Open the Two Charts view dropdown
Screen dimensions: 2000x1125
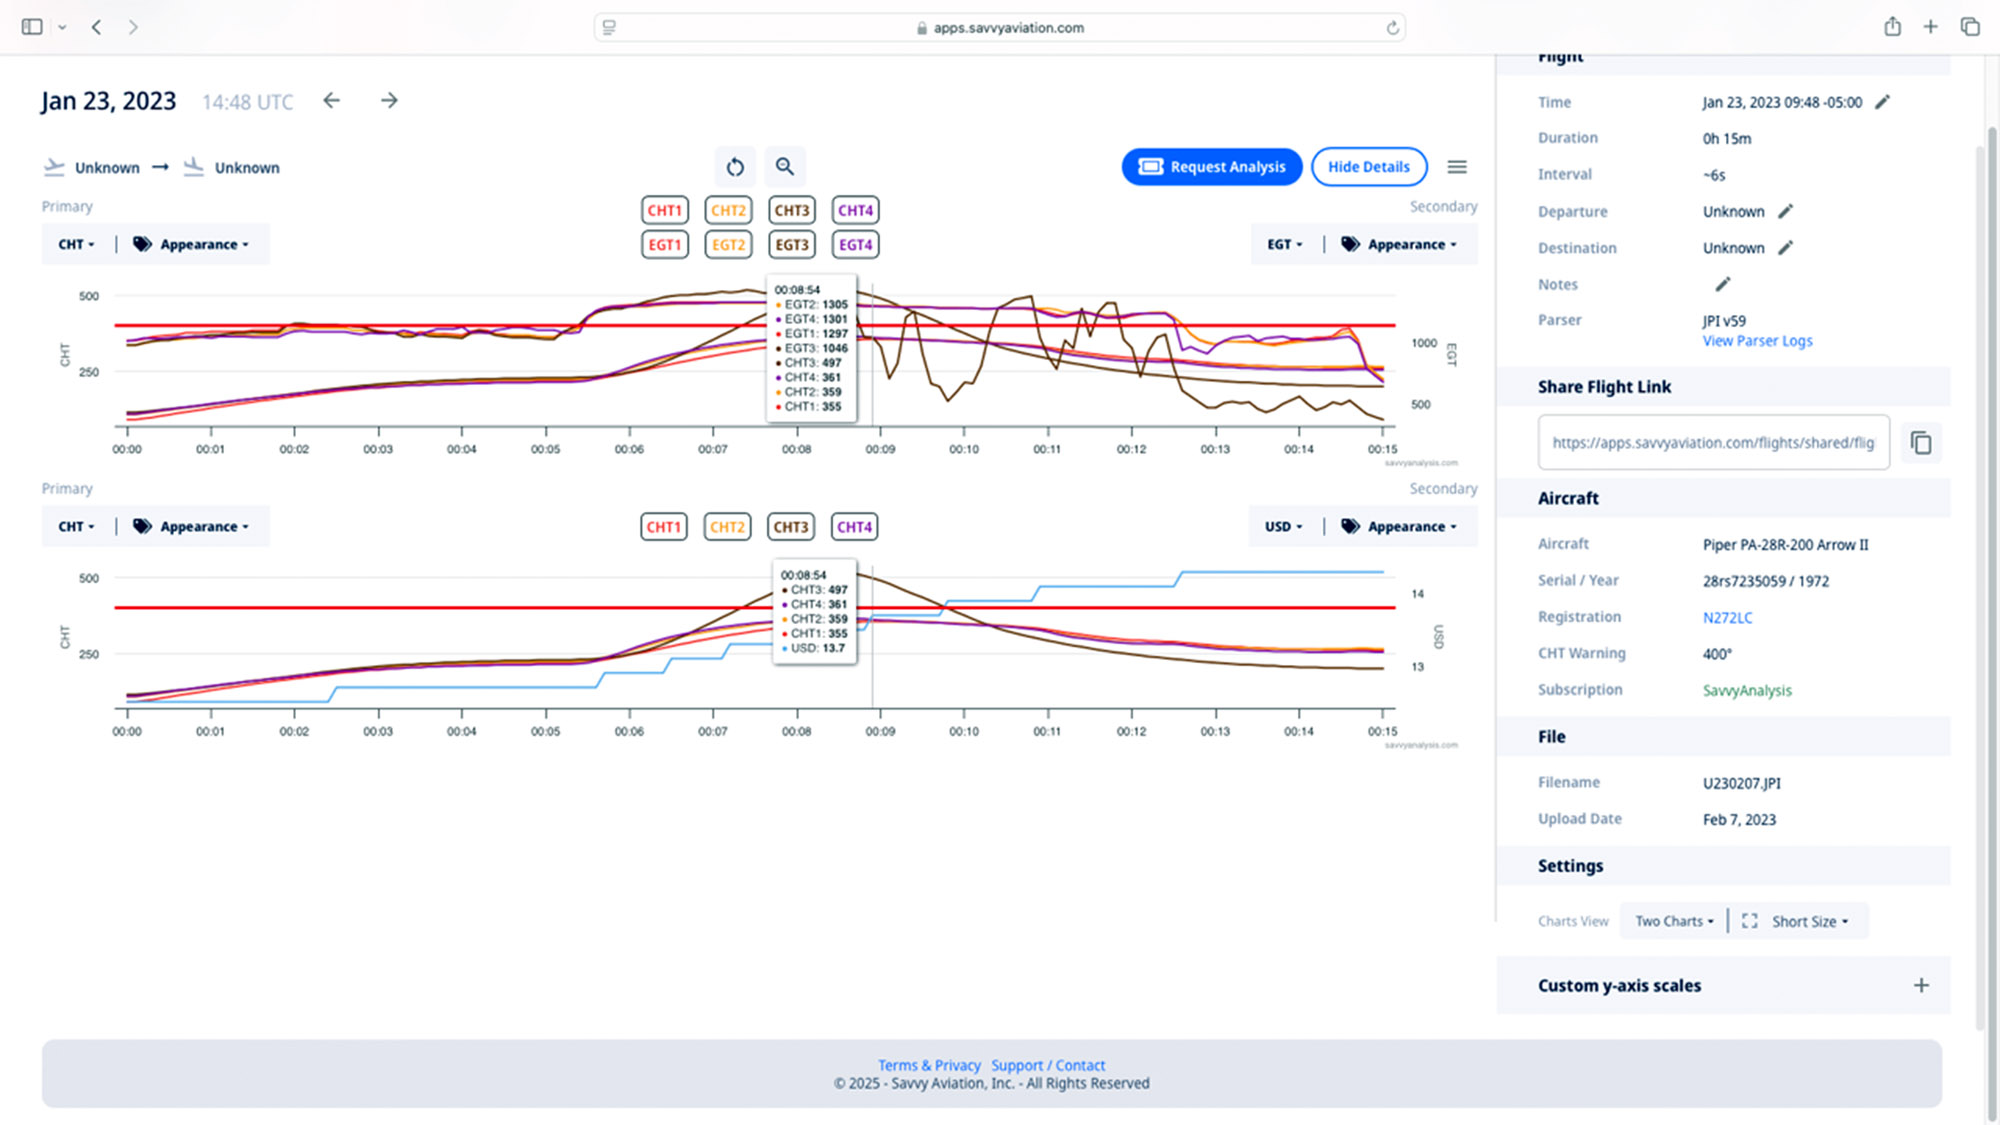click(1674, 921)
